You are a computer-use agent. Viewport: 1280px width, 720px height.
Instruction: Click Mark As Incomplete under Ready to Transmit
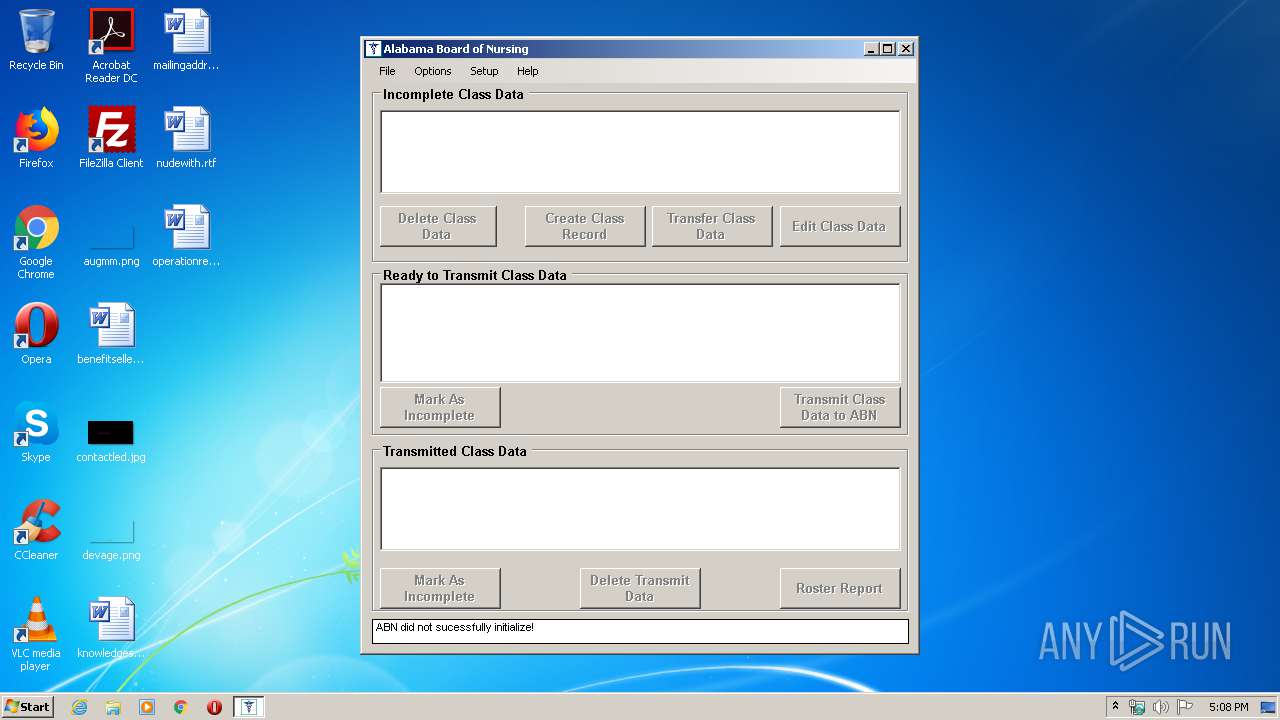coord(440,407)
